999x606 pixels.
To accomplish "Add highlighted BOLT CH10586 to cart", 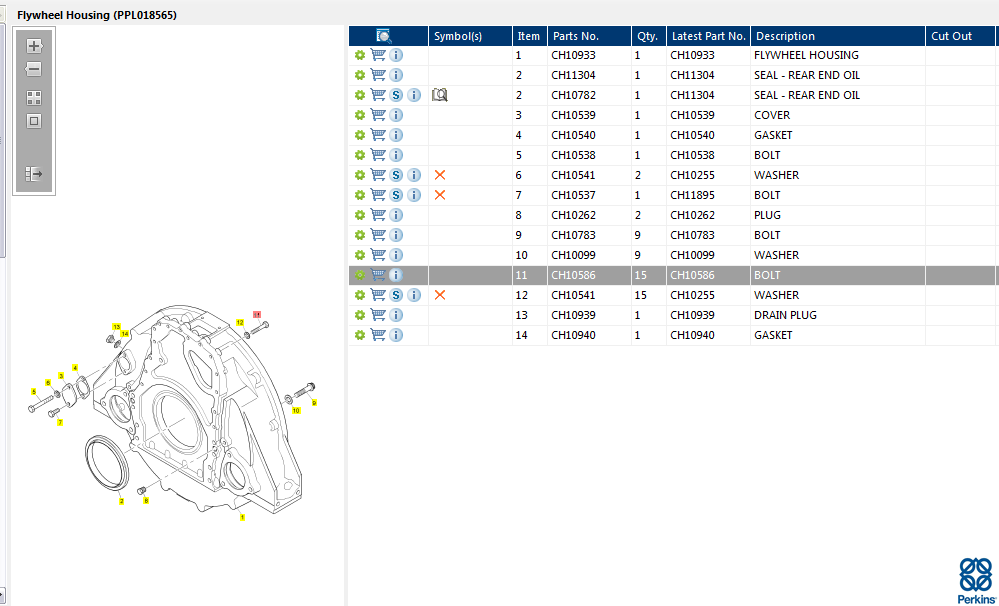I will (378, 275).
